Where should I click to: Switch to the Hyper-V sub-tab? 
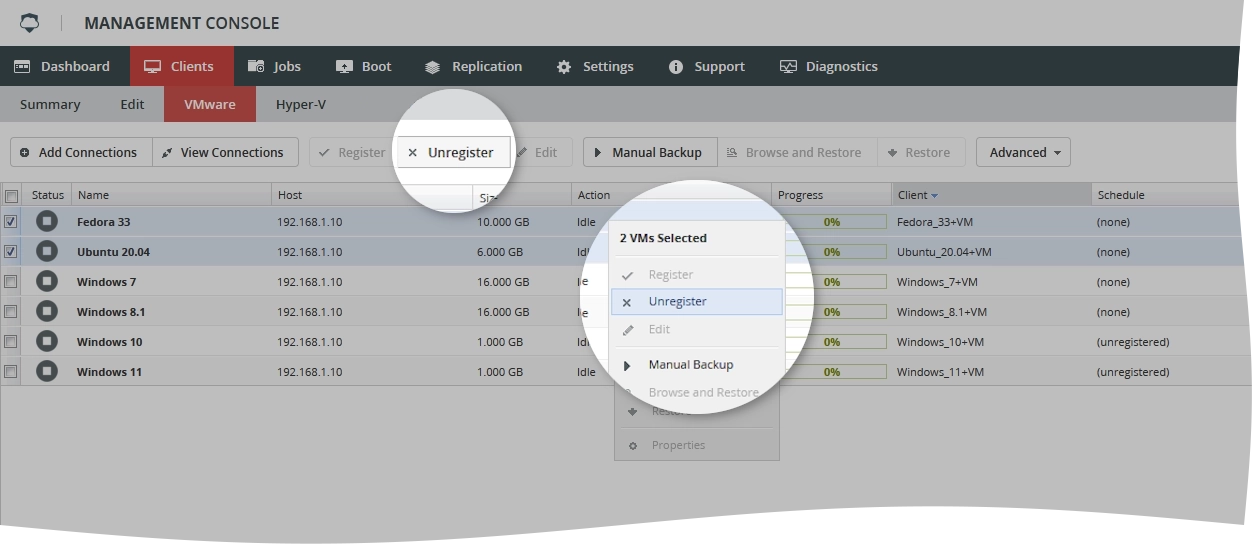point(301,104)
